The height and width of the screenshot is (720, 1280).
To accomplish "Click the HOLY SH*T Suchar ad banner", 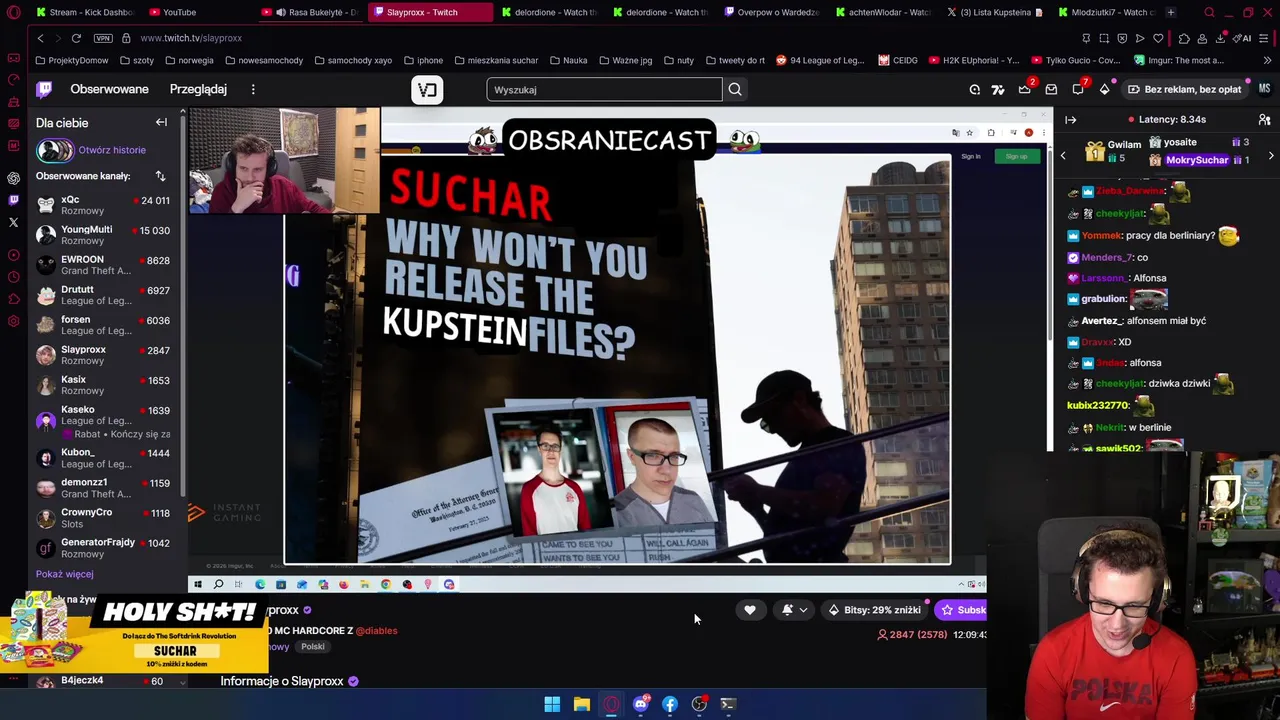I will 135,635.
